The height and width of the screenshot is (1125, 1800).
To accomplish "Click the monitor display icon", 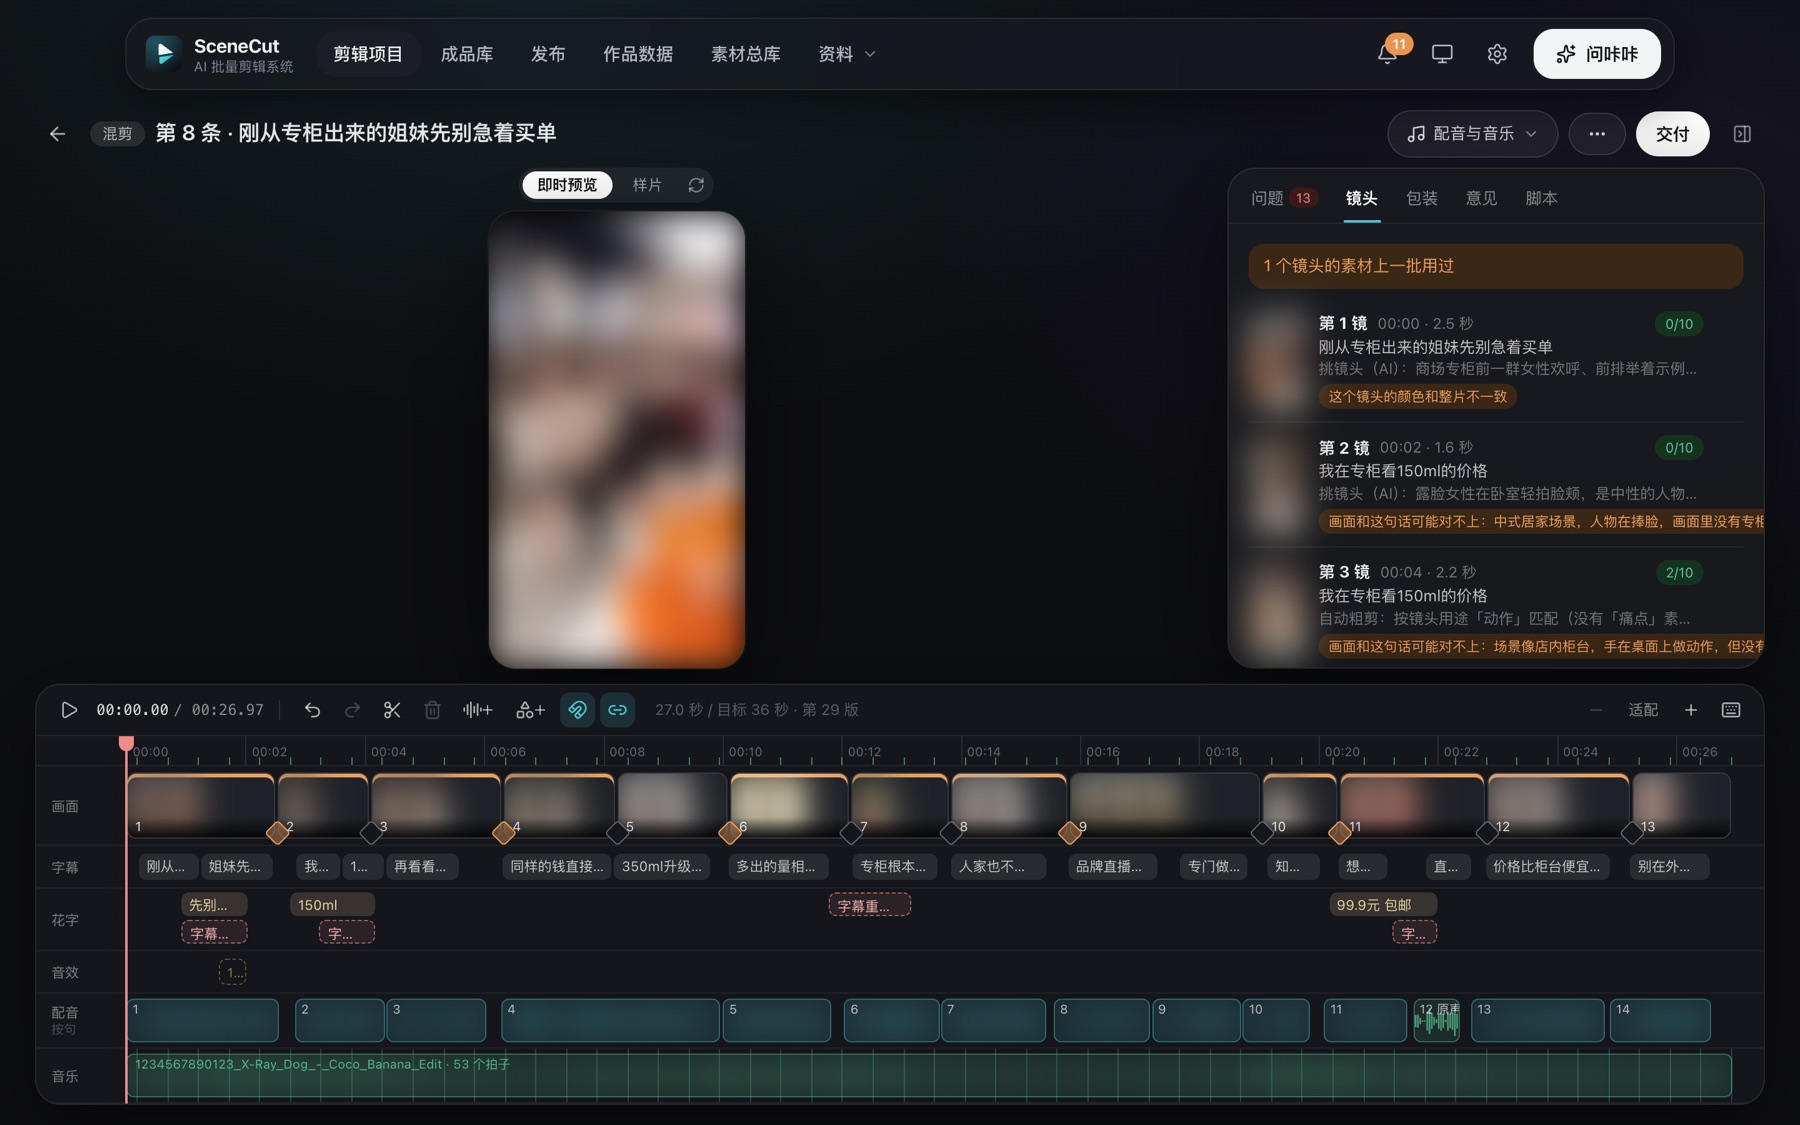I will (1442, 54).
